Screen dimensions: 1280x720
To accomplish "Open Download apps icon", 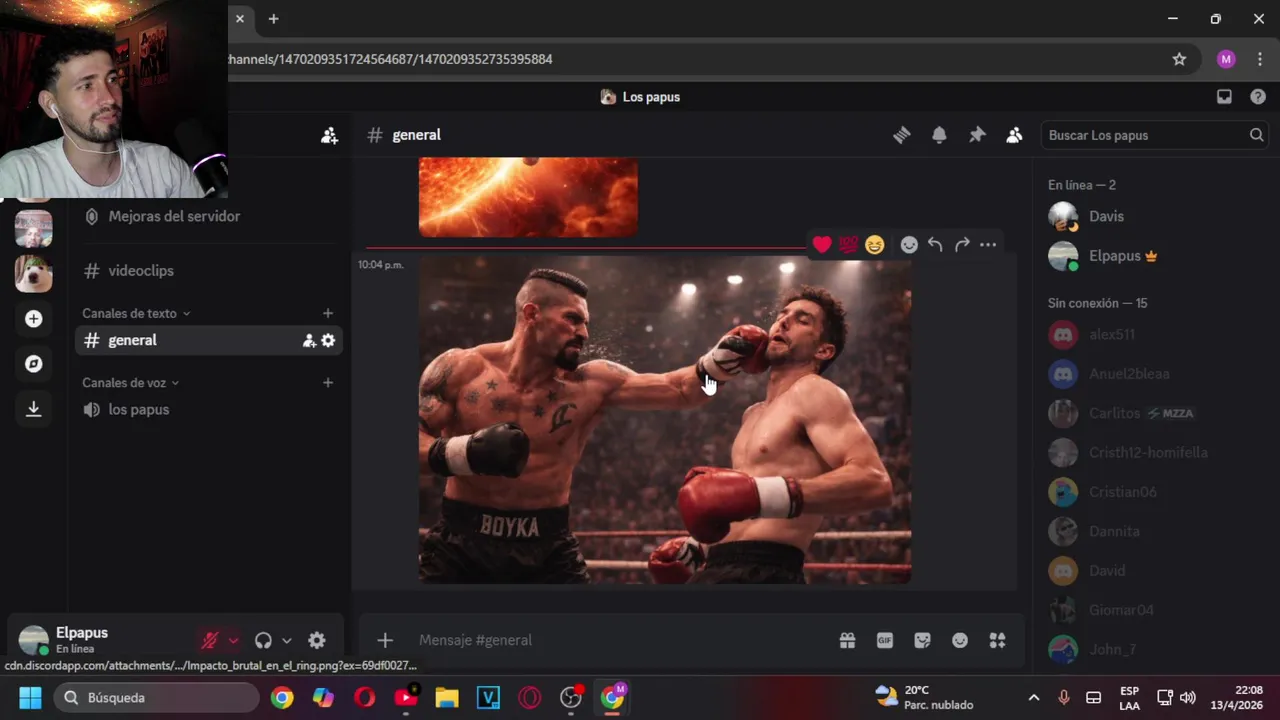I will (33, 409).
